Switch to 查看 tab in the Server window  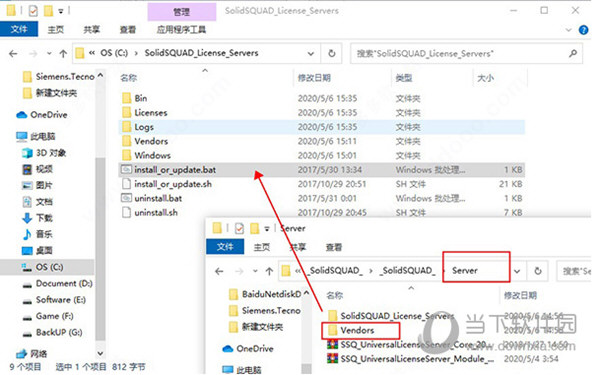[334, 247]
